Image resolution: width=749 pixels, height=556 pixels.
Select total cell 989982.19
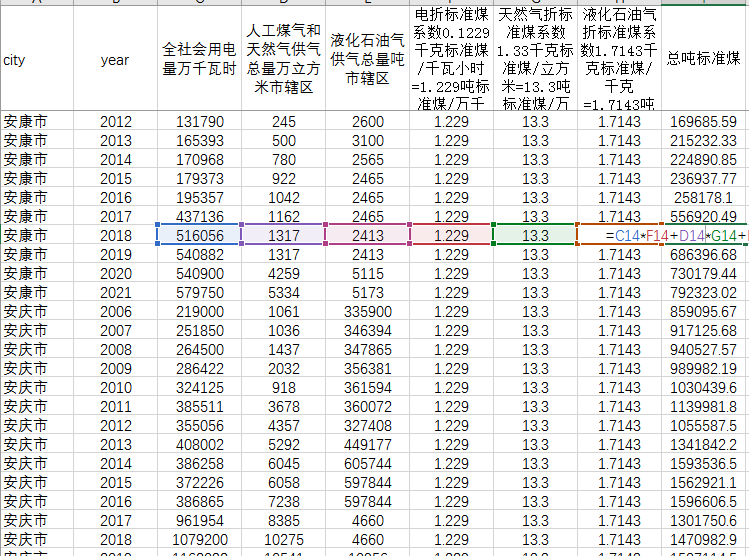click(705, 369)
